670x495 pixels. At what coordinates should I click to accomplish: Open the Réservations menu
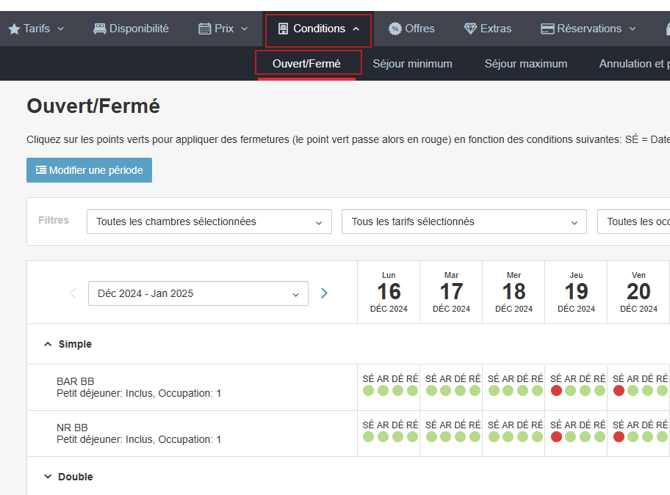[x=588, y=29]
